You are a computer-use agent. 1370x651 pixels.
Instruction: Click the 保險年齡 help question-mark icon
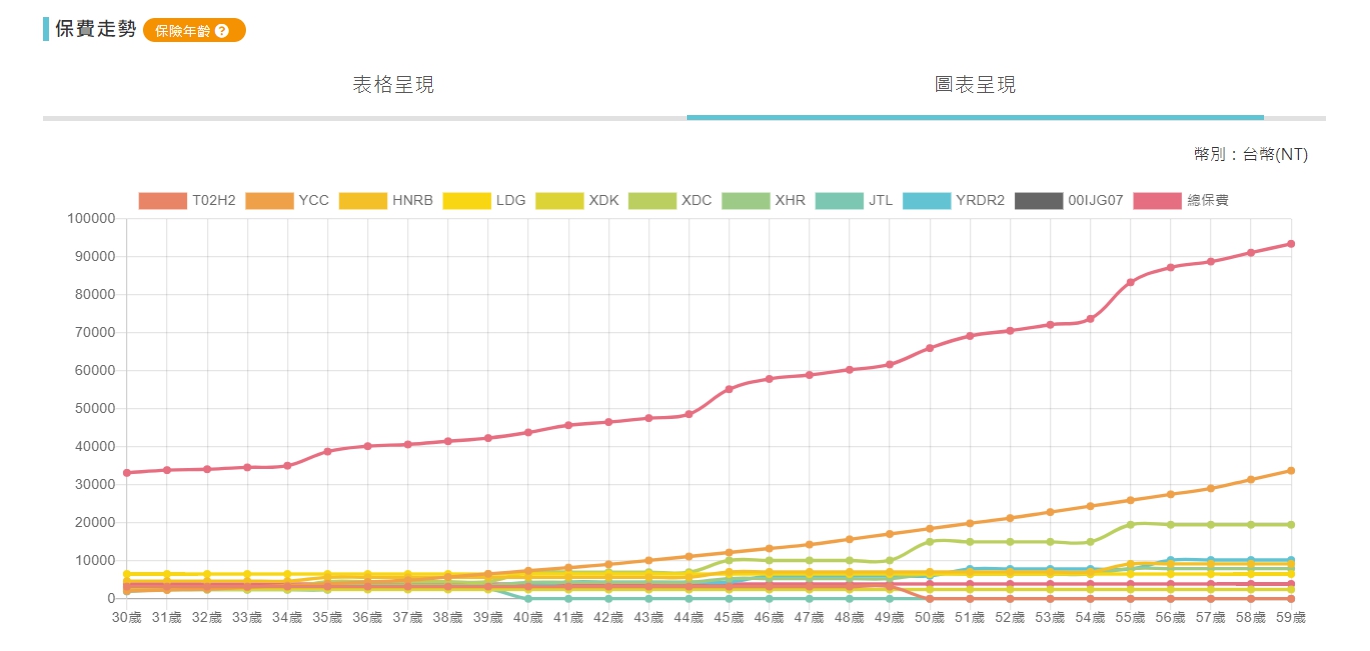[x=222, y=31]
